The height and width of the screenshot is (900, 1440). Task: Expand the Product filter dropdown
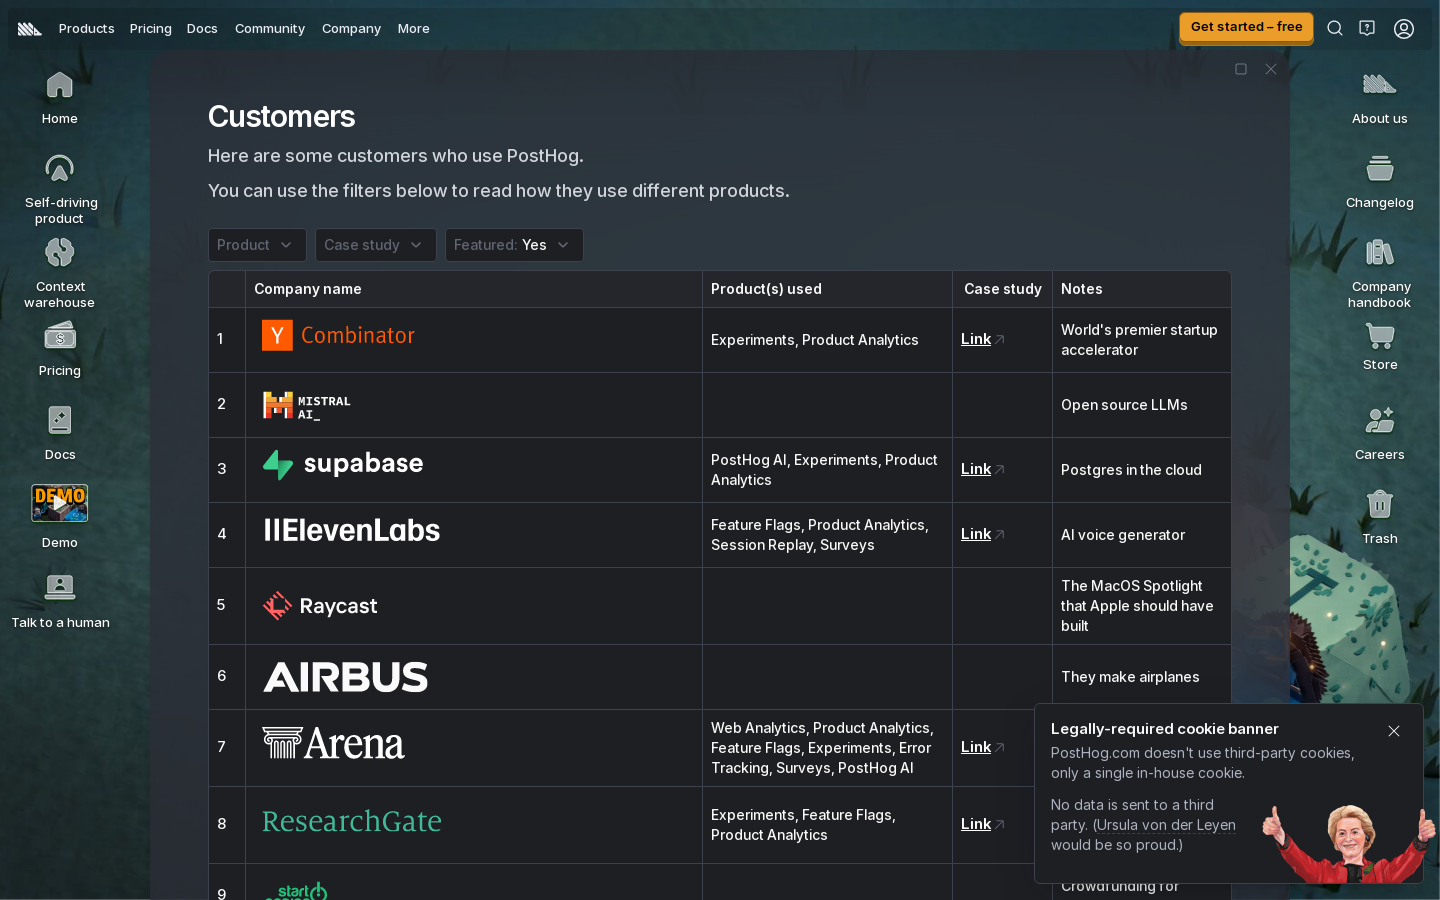(x=257, y=245)
